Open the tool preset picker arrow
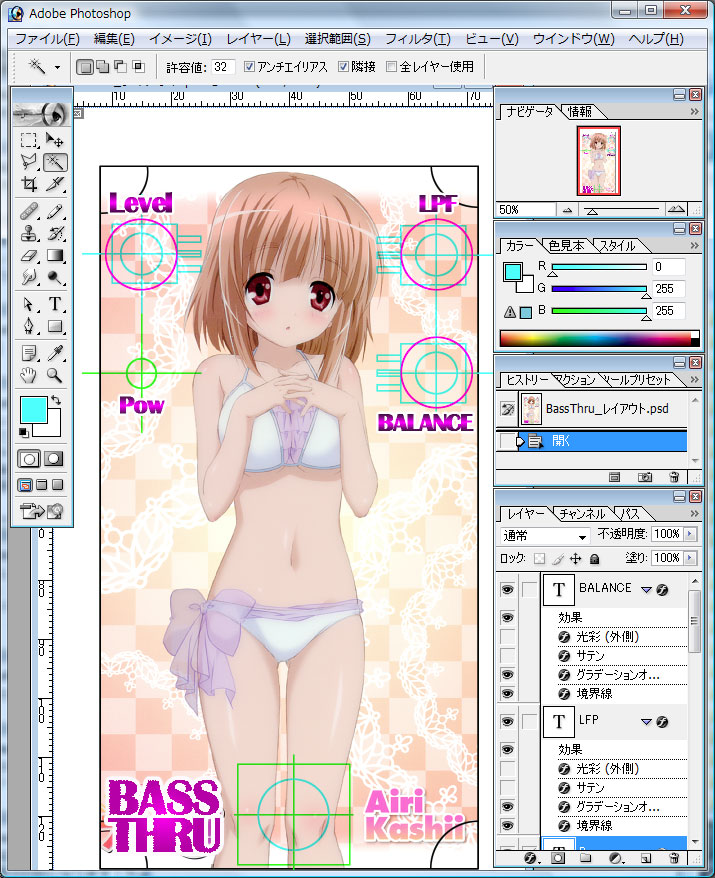715x878 pixels. coord(57,68)
